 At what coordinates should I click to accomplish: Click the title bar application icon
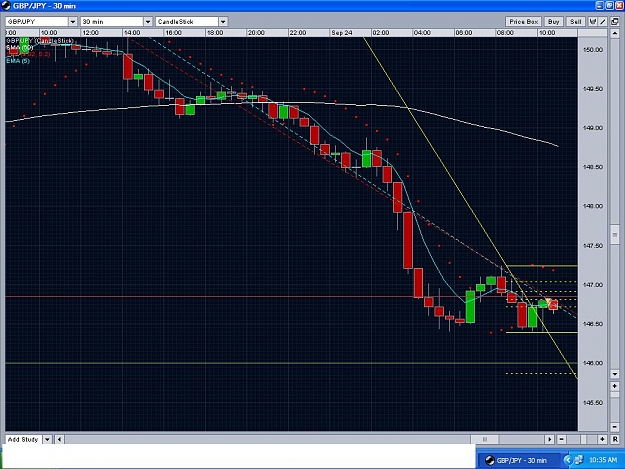pyautogui.click(x=6, y=6)
